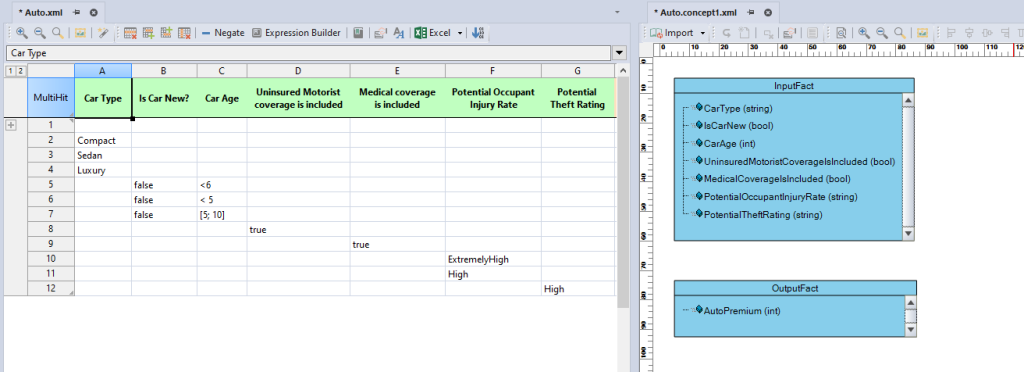Select column A header
Viewport: 1024px width, 372px height.
(103, 70)
